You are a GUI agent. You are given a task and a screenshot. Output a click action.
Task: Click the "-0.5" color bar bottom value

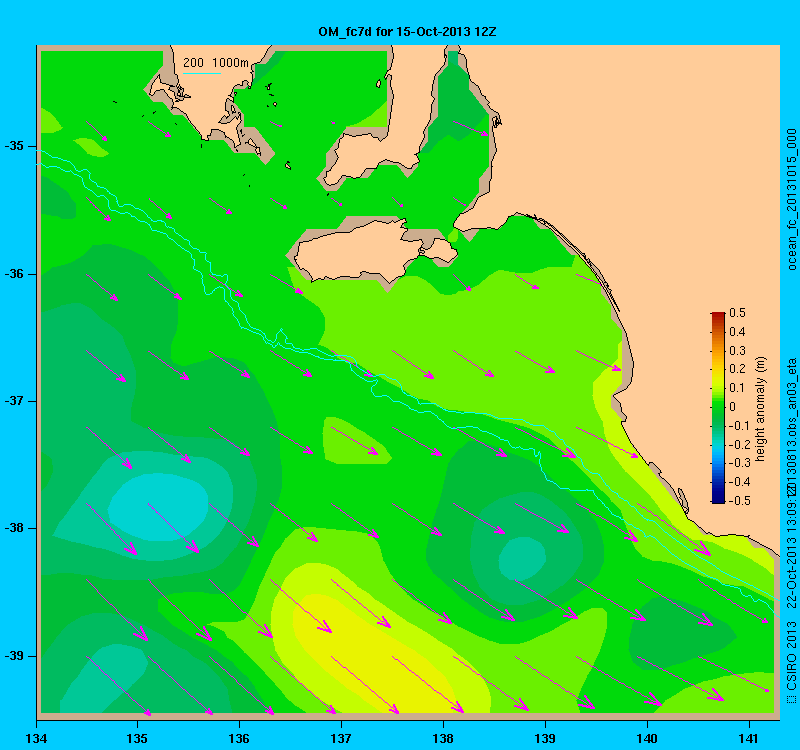(739, 501)
